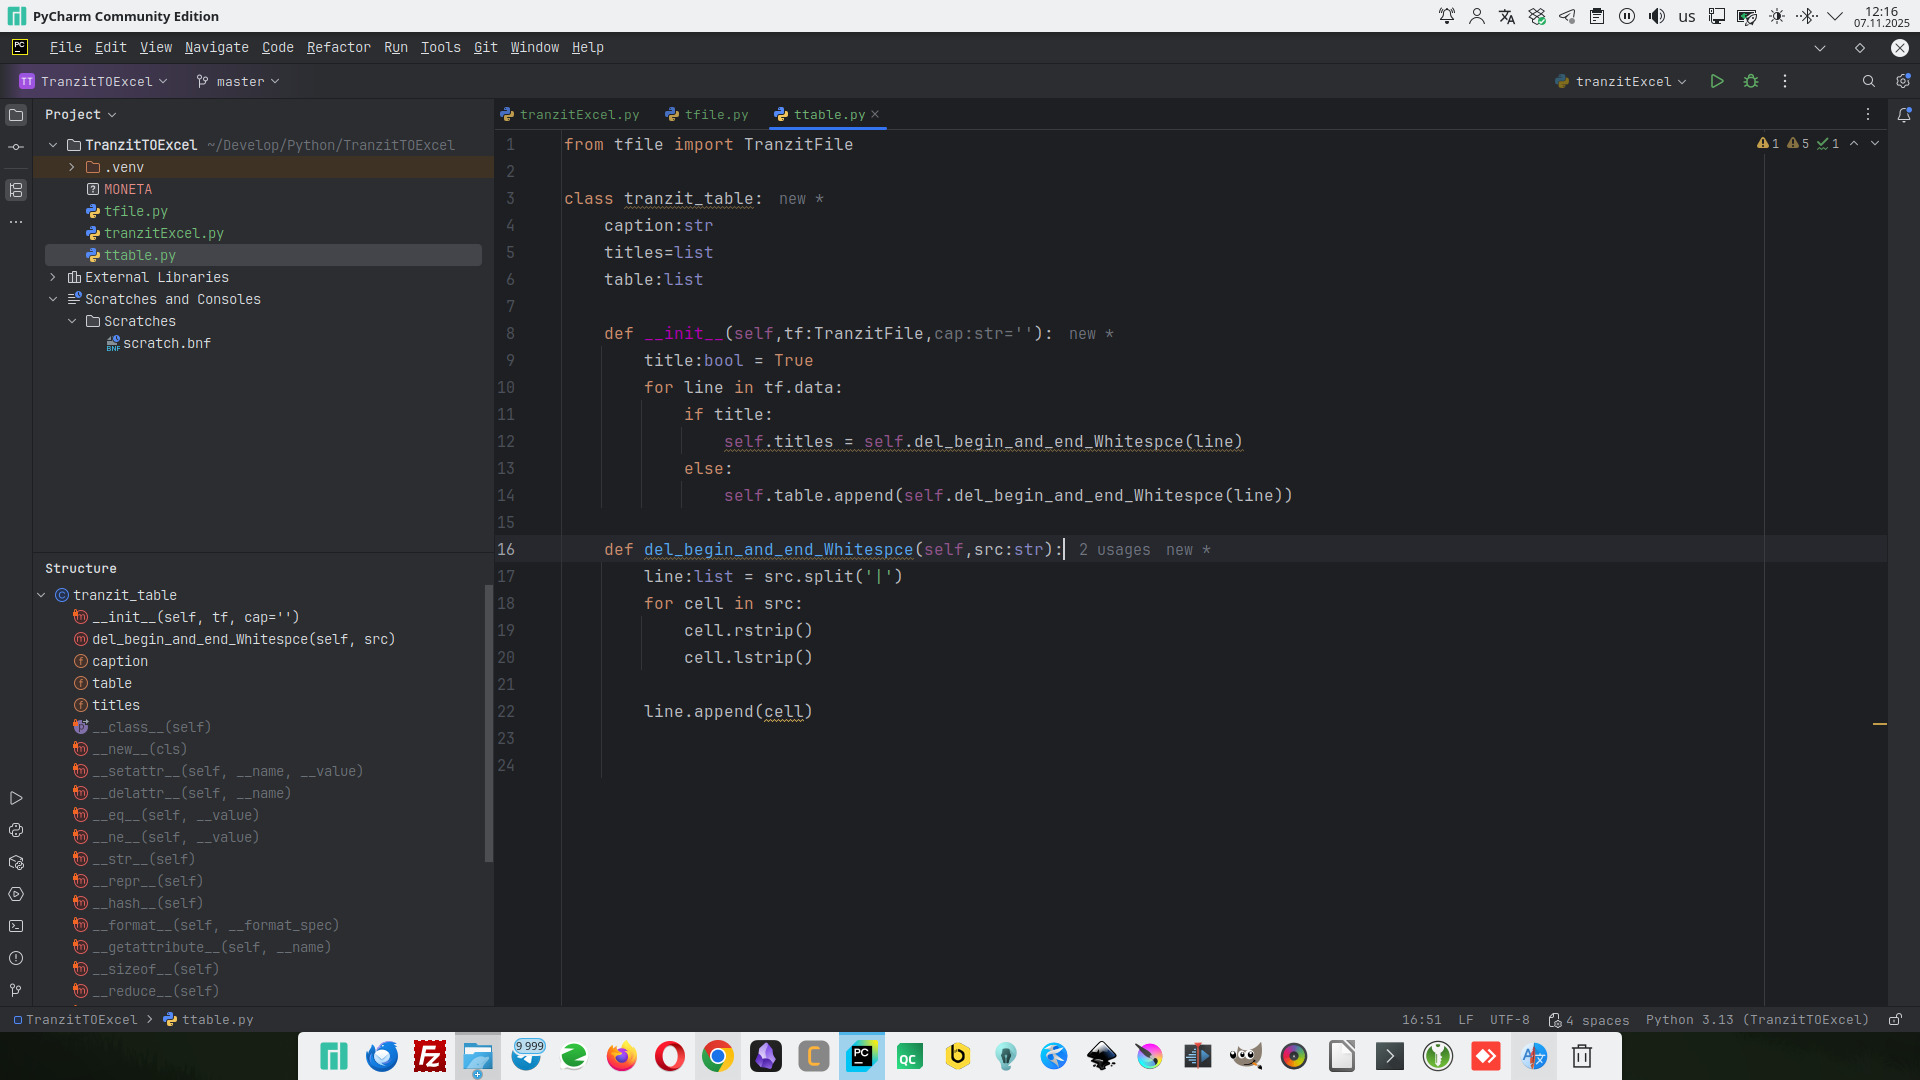Open the Python Console sidebar icon

pos(16,830)
